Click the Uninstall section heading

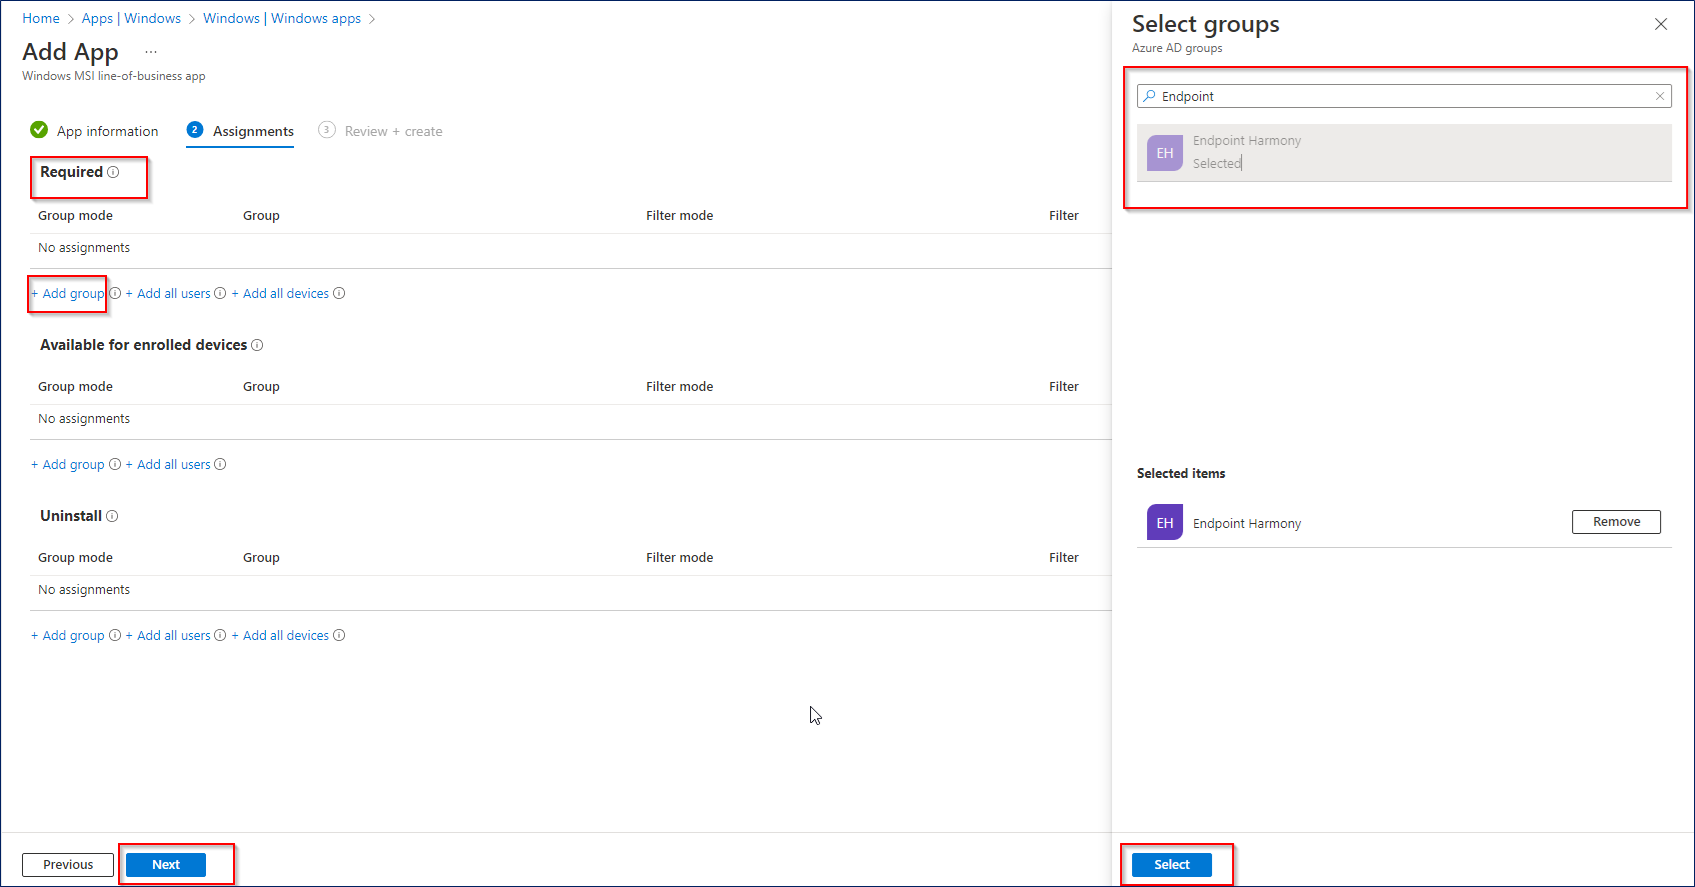[71, 516]
